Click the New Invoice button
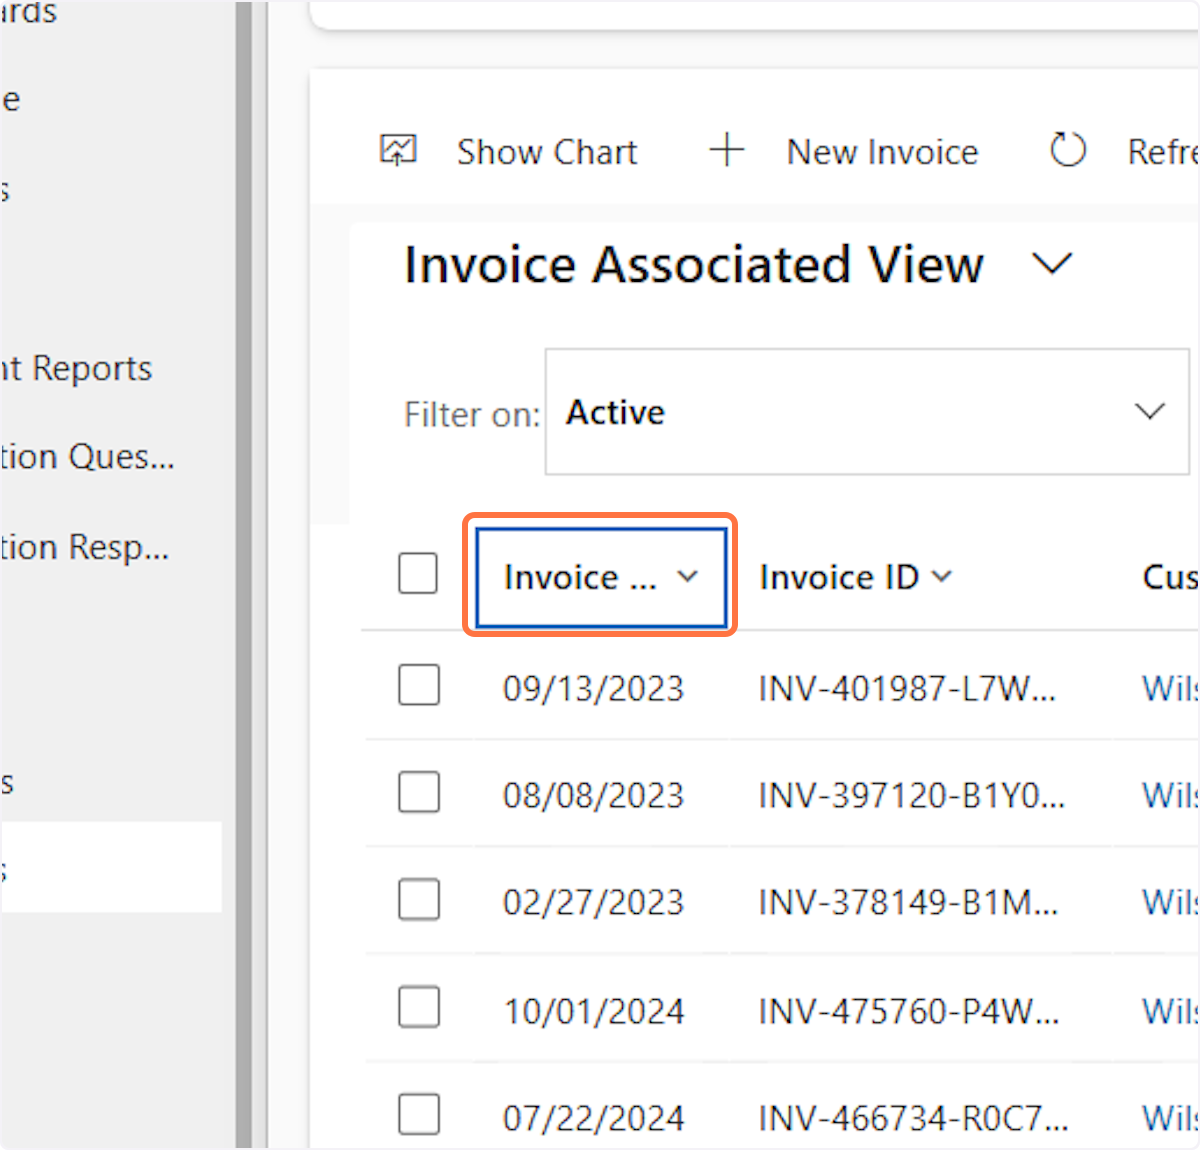The width and height of the screenshot is (1200, 1150). (x=881, y=152)
